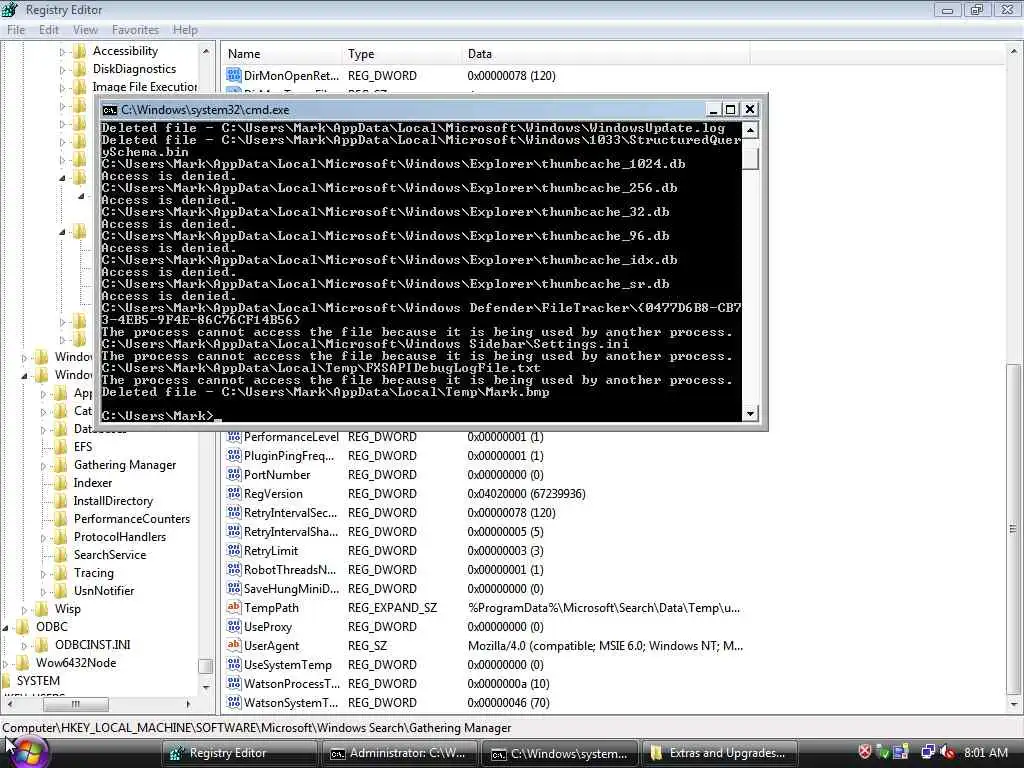This screenshot has height=768, width=1024.
Task: Click the TempPath string value icon
Action: [234, 607]
